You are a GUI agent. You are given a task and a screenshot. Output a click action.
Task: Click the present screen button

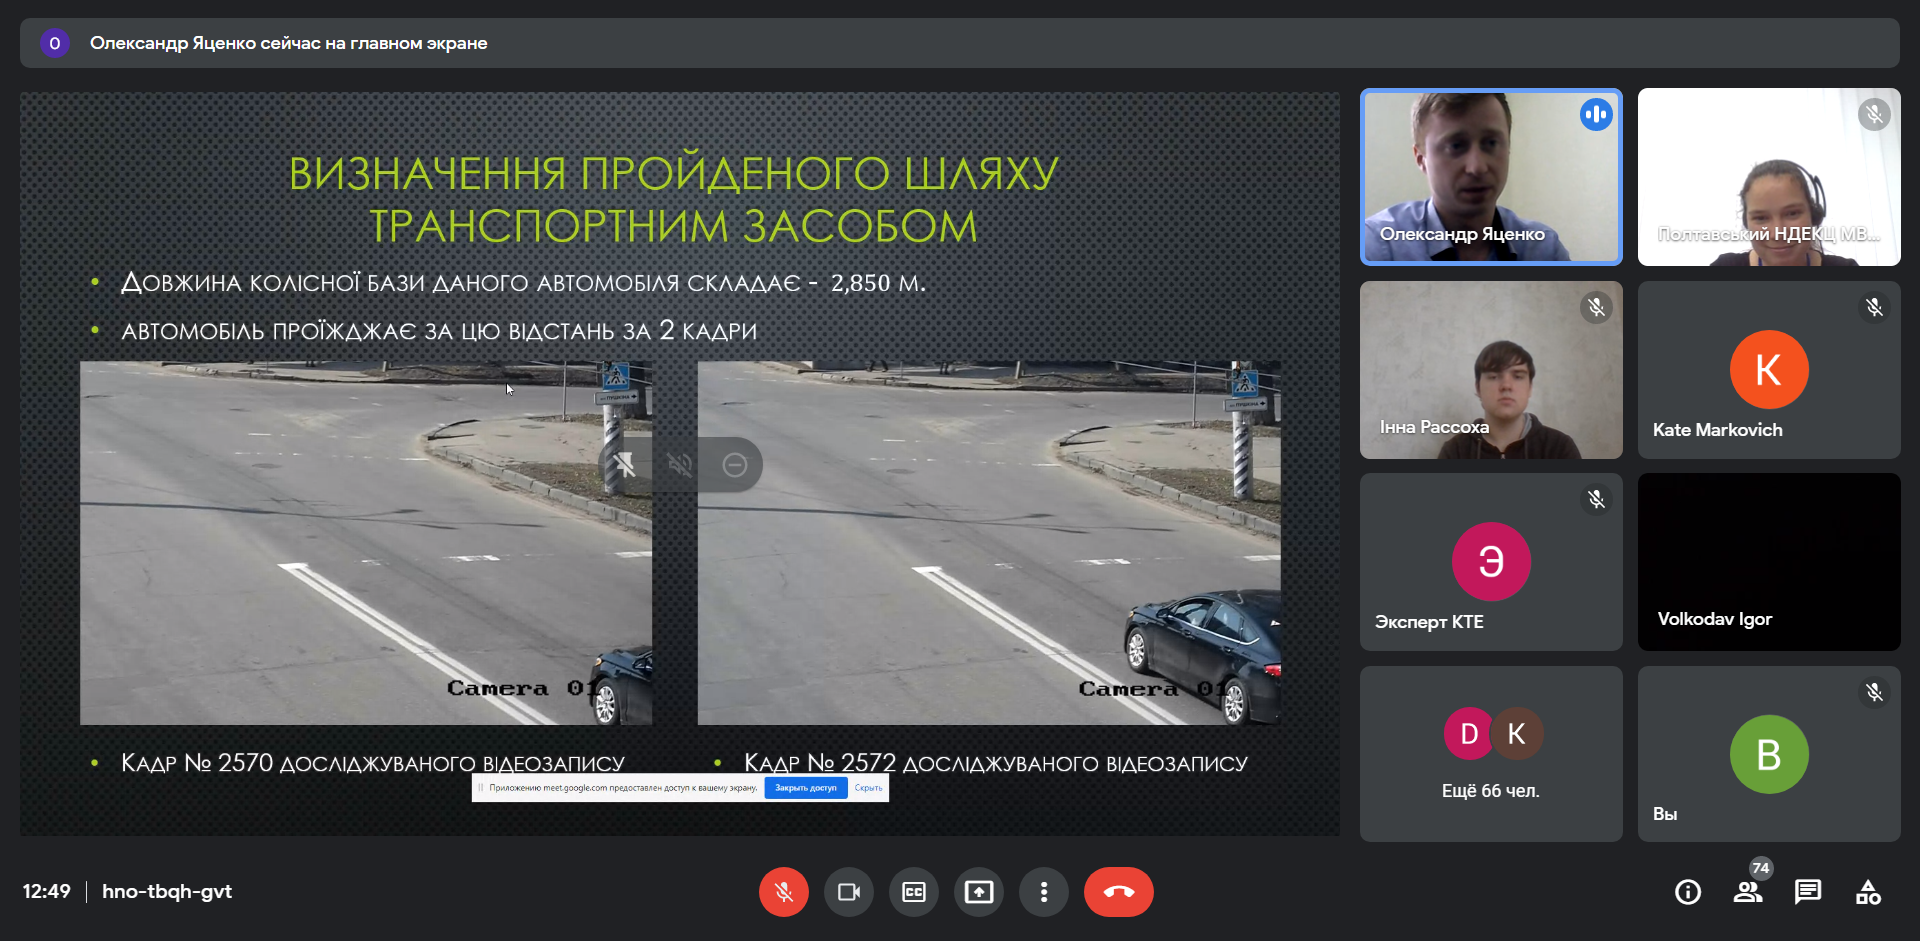pyautogui.click(x=978, y=892)
